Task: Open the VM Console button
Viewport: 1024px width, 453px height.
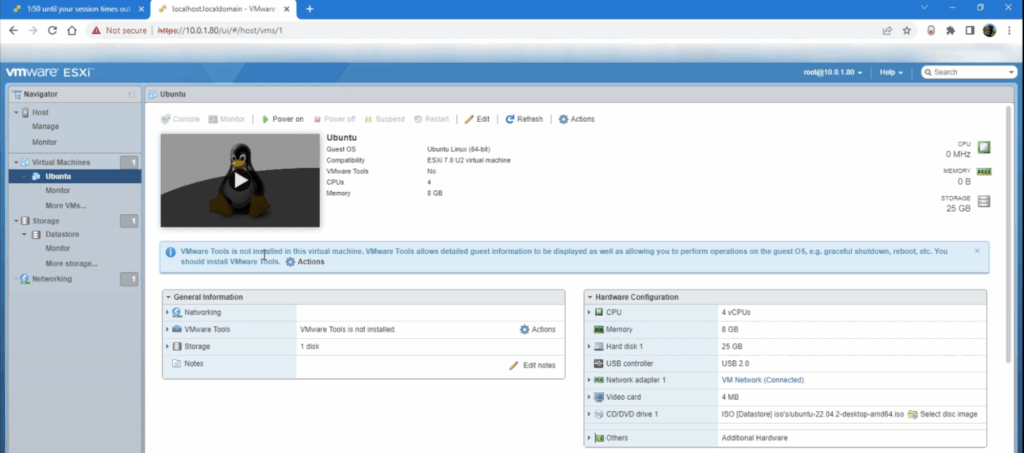Action: [x=180, y=119]
